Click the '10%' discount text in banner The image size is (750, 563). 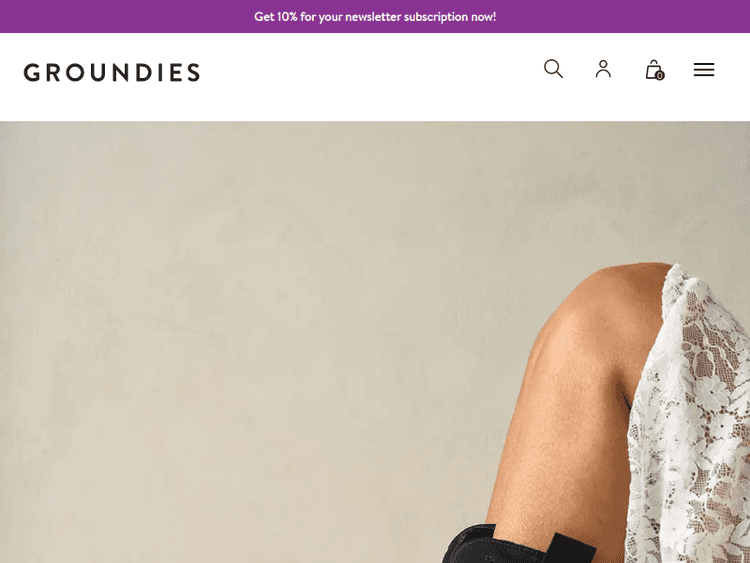(287, 17)
